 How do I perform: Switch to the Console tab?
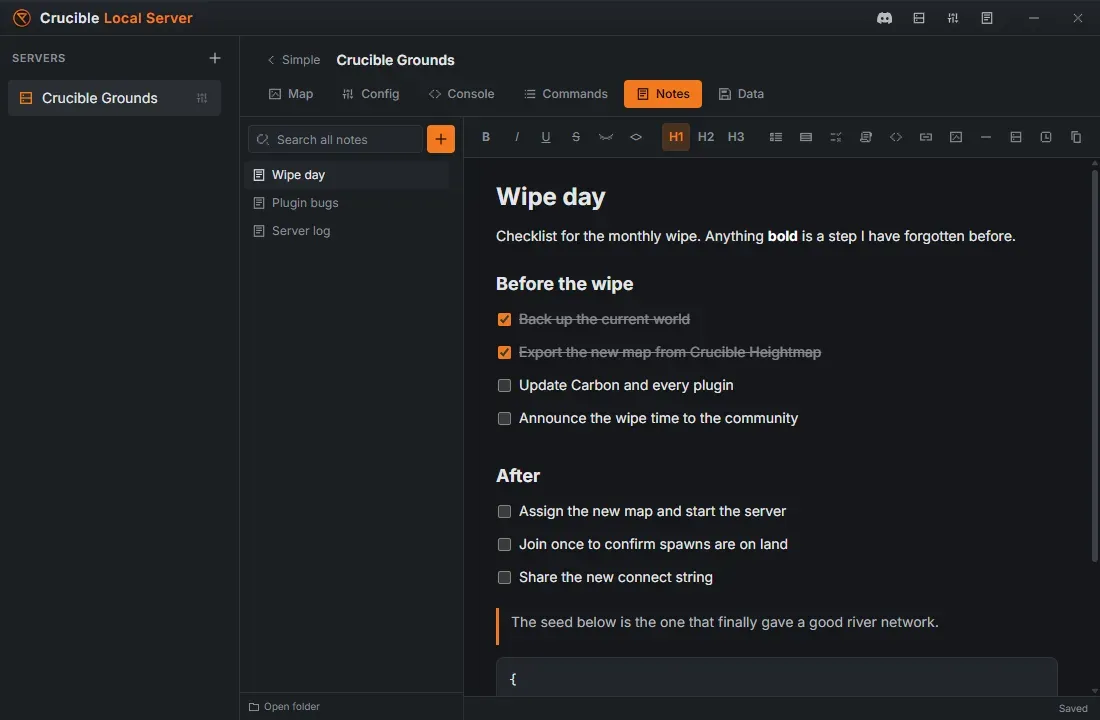[461, 94]
